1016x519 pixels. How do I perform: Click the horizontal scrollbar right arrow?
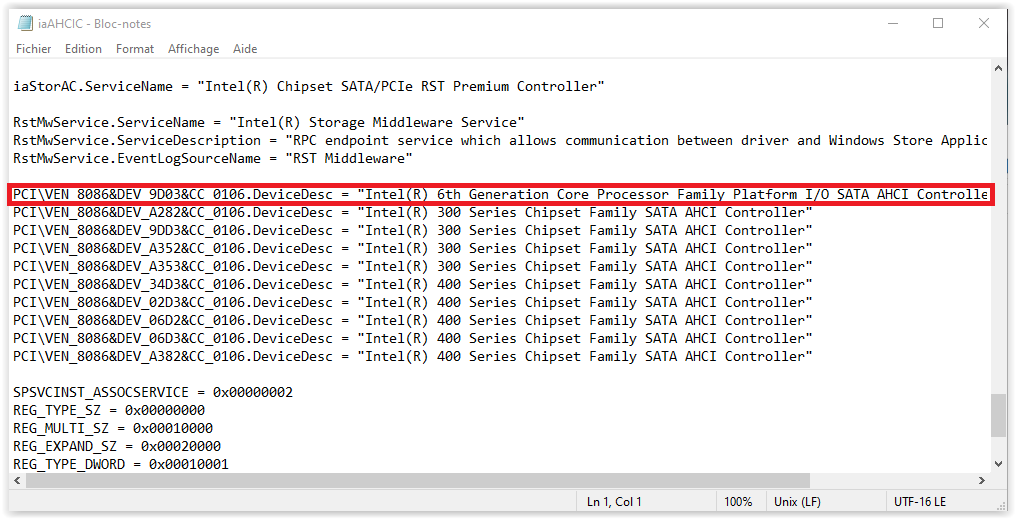click(x=982, y=480)
